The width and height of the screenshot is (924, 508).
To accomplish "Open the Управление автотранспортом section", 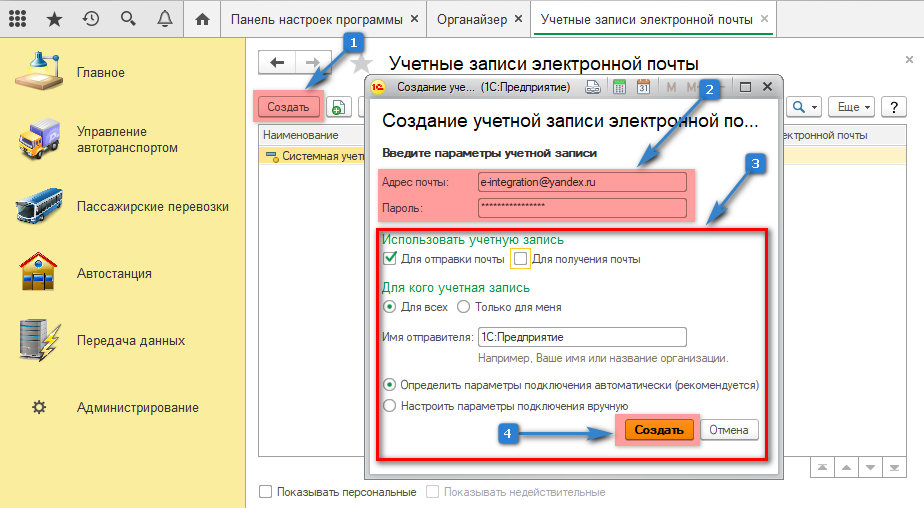I will point(112,140).
